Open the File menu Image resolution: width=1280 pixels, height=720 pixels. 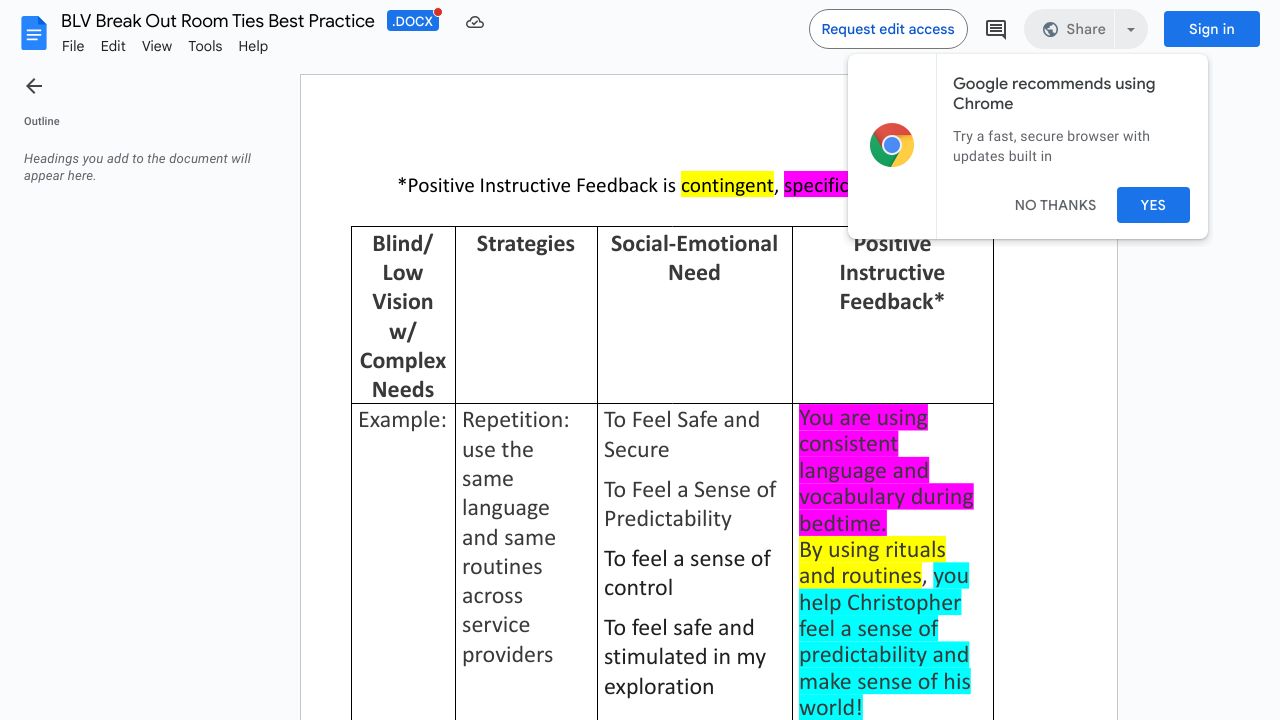[73, 46]
